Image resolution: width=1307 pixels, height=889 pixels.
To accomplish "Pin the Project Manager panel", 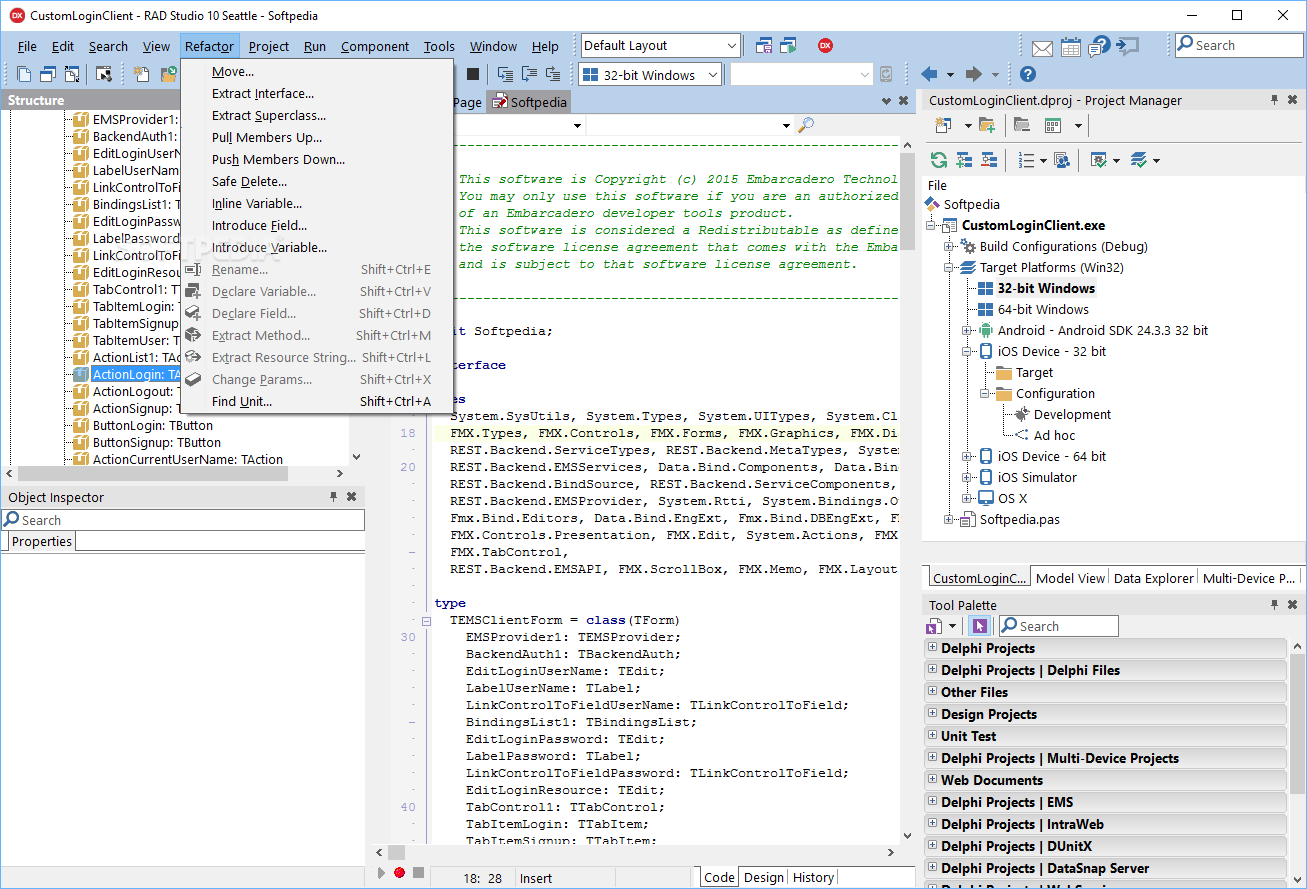I will 1275,100.
